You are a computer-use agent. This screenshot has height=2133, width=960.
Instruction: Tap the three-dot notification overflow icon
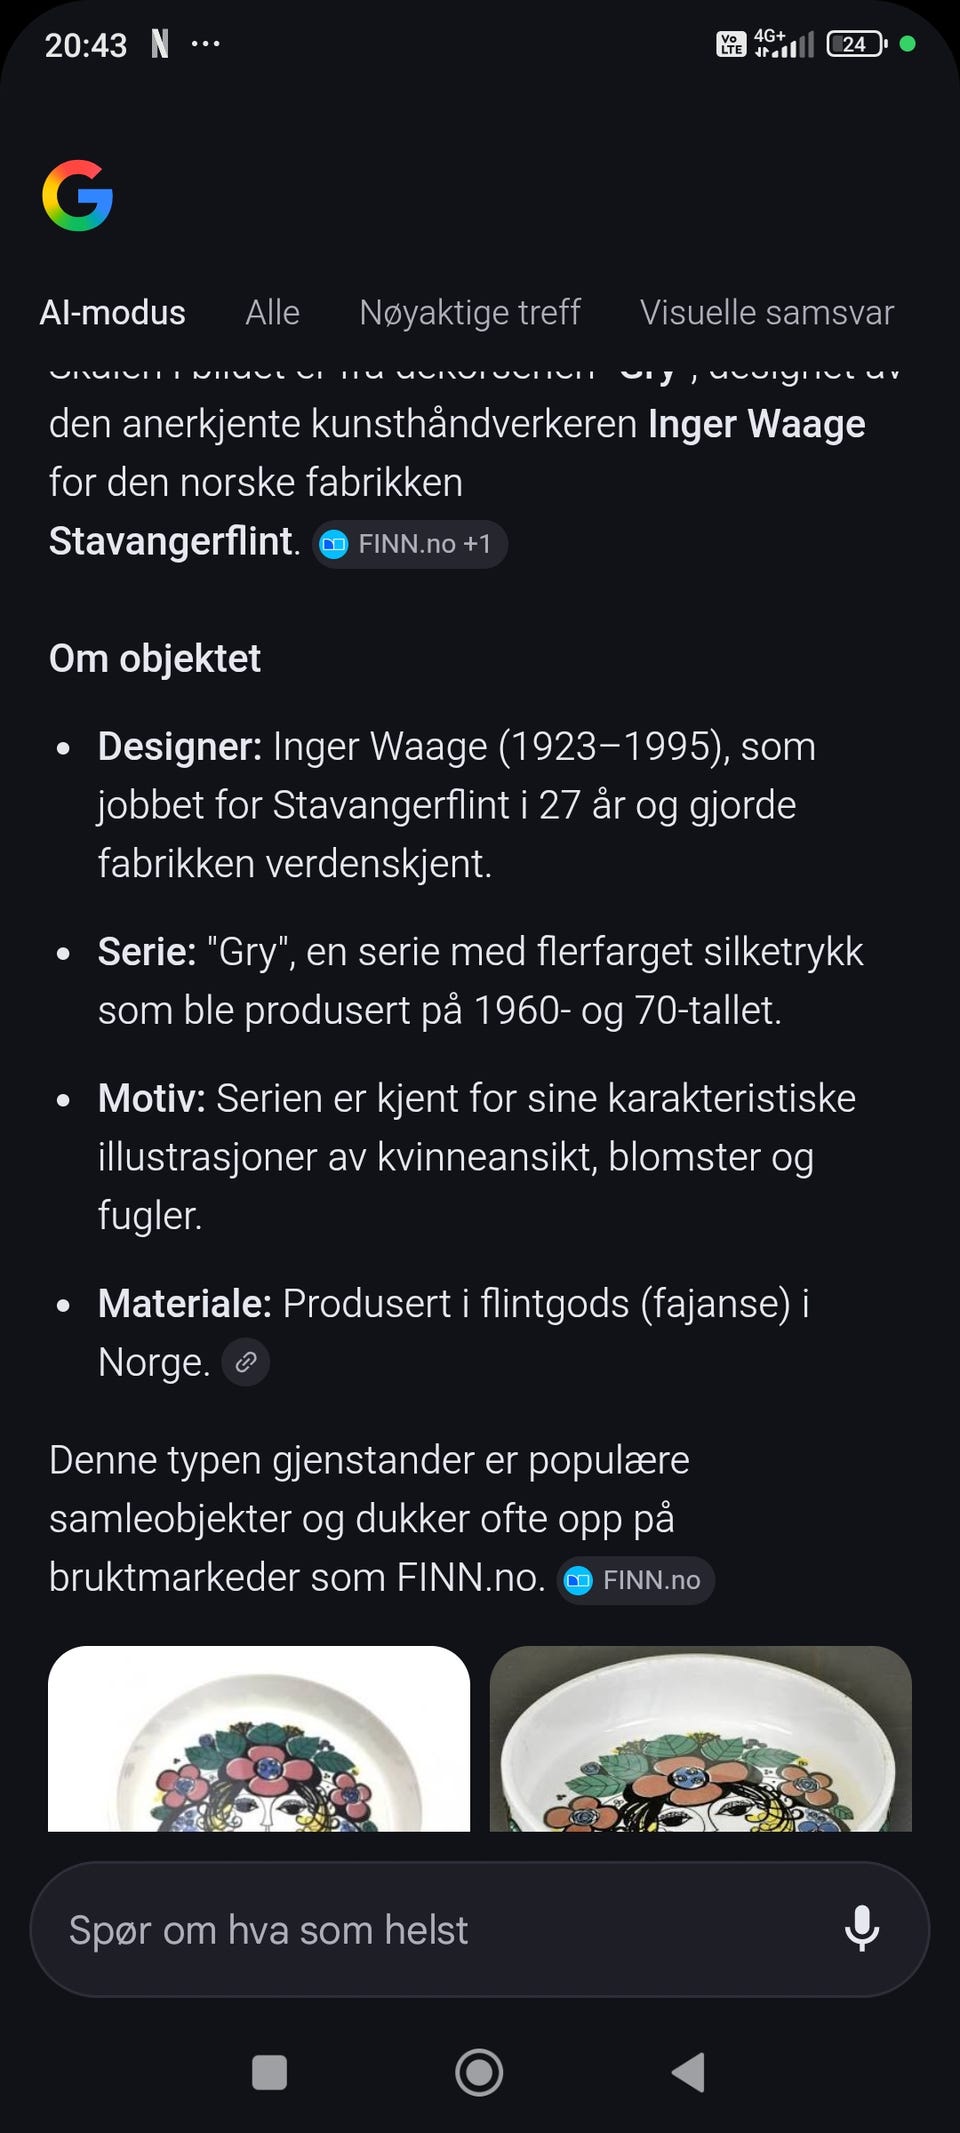(205, 44)
